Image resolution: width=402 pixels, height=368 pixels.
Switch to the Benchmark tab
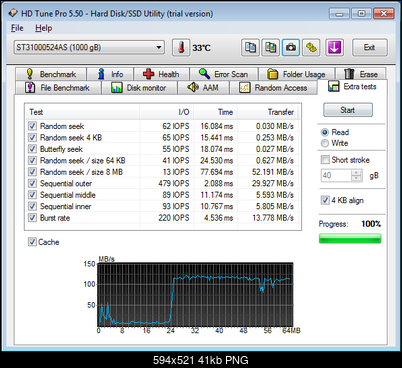(51, 74)
